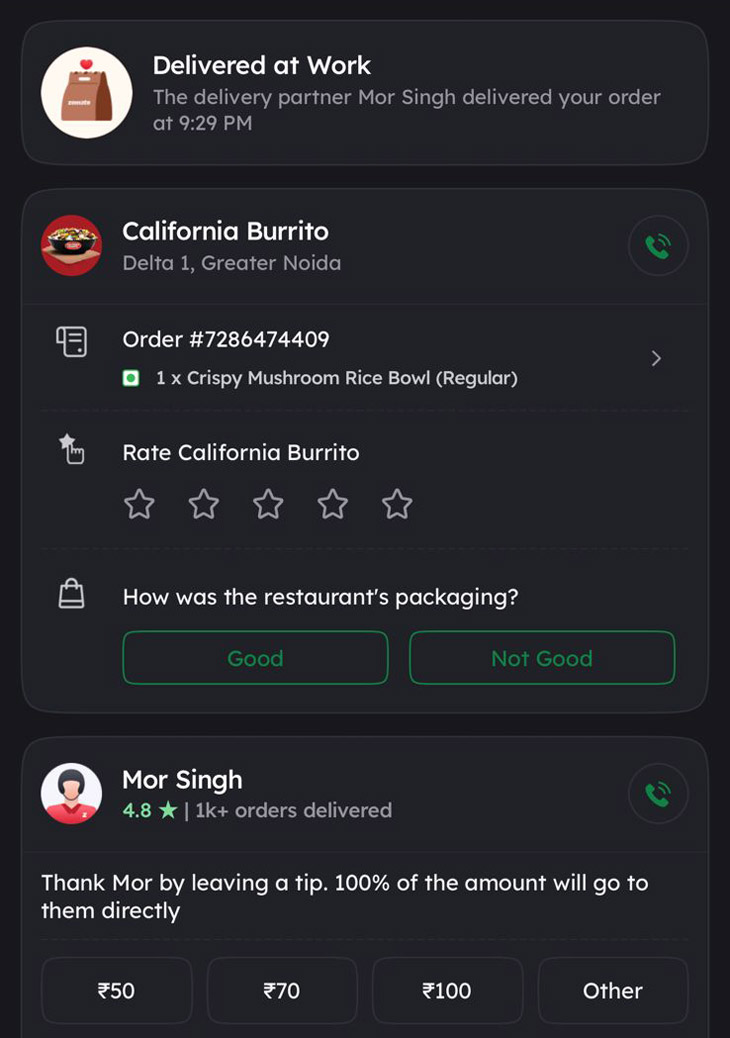Tap the order receipt icon
730x1038 pixels.
[71, 342]
